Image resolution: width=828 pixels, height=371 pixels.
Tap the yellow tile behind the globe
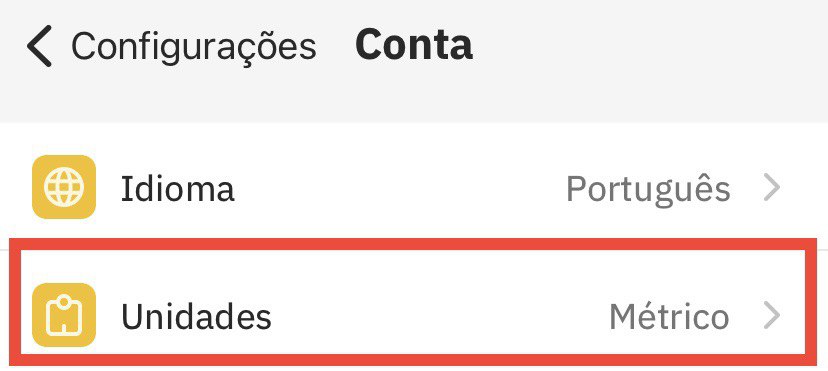pyautogui.click(x=64, y=187)
